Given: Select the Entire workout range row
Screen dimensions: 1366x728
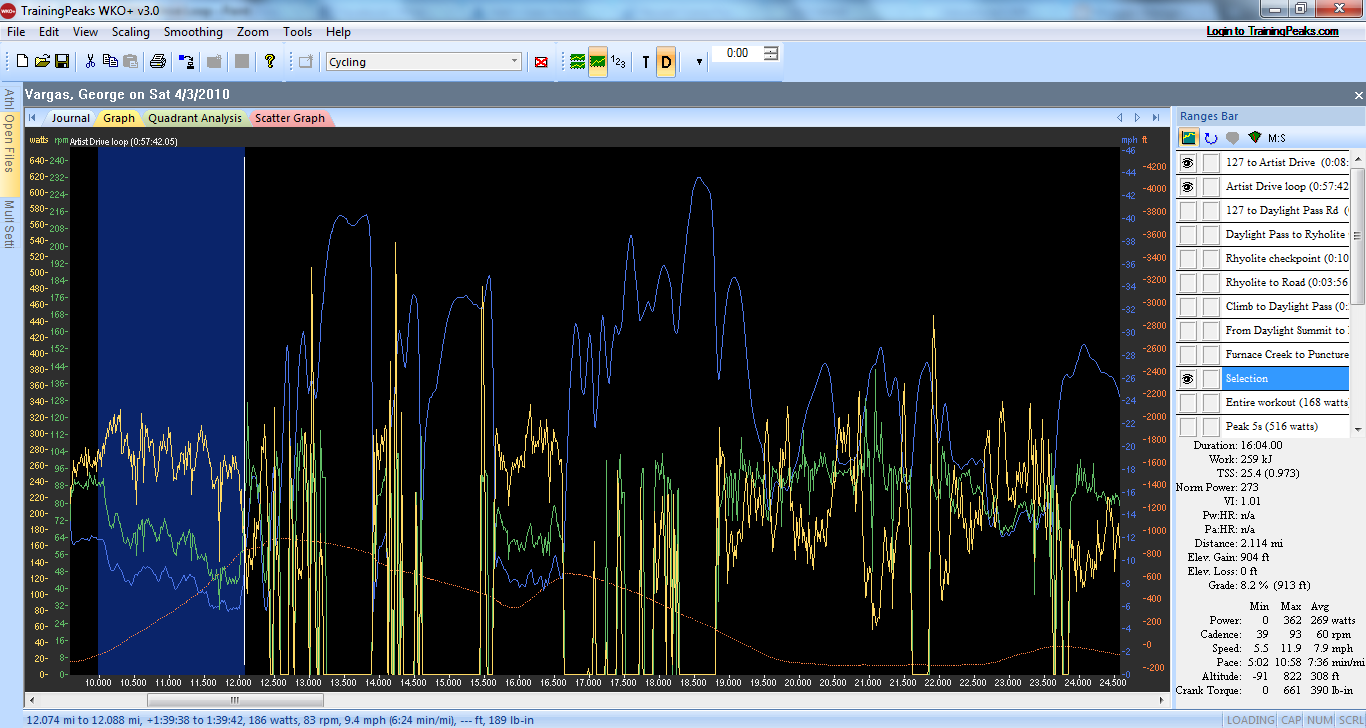Looking at the screenshot, I should coord(1286,403).
